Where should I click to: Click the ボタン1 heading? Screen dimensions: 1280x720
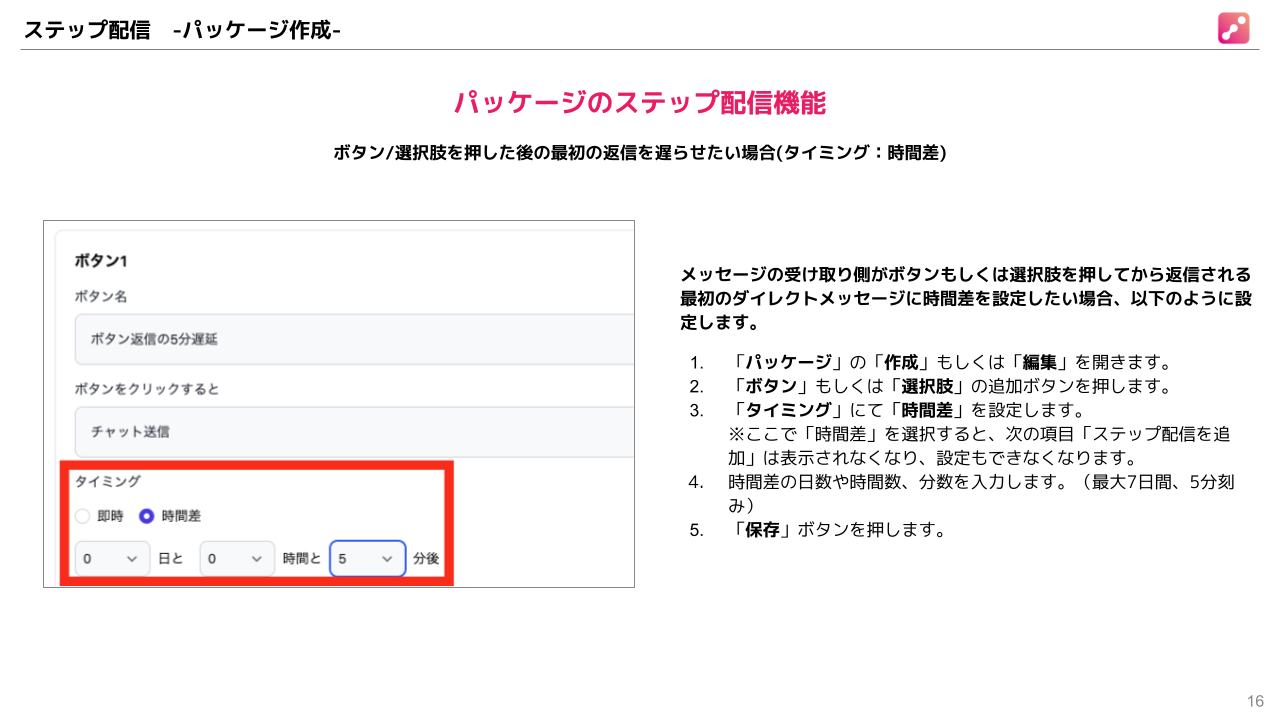point(101,261)
